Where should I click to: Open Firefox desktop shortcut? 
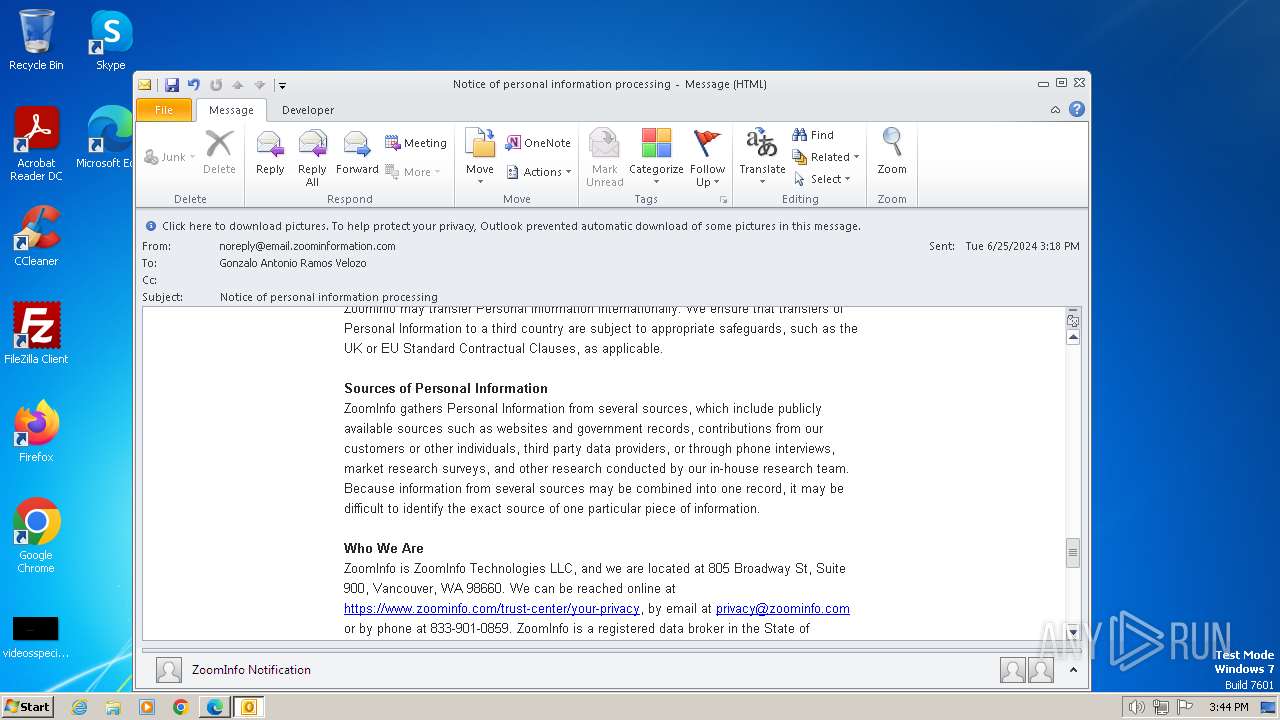pos(36,432)
